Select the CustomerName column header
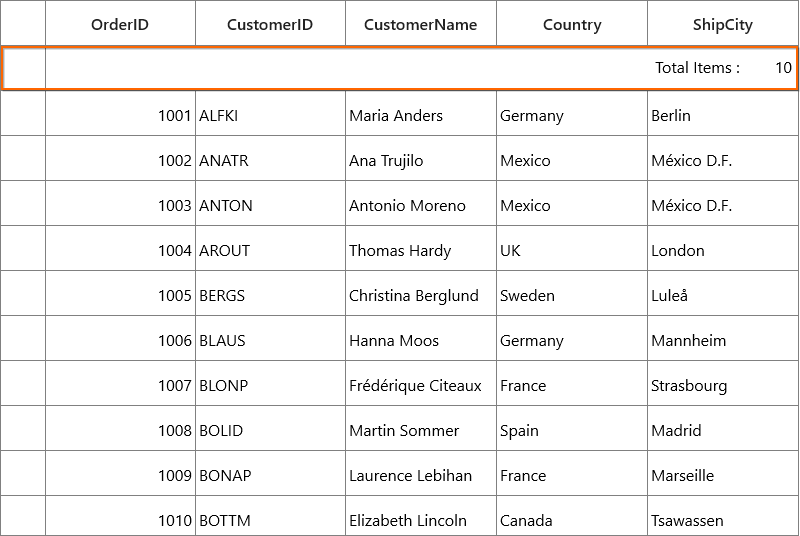 421,24
